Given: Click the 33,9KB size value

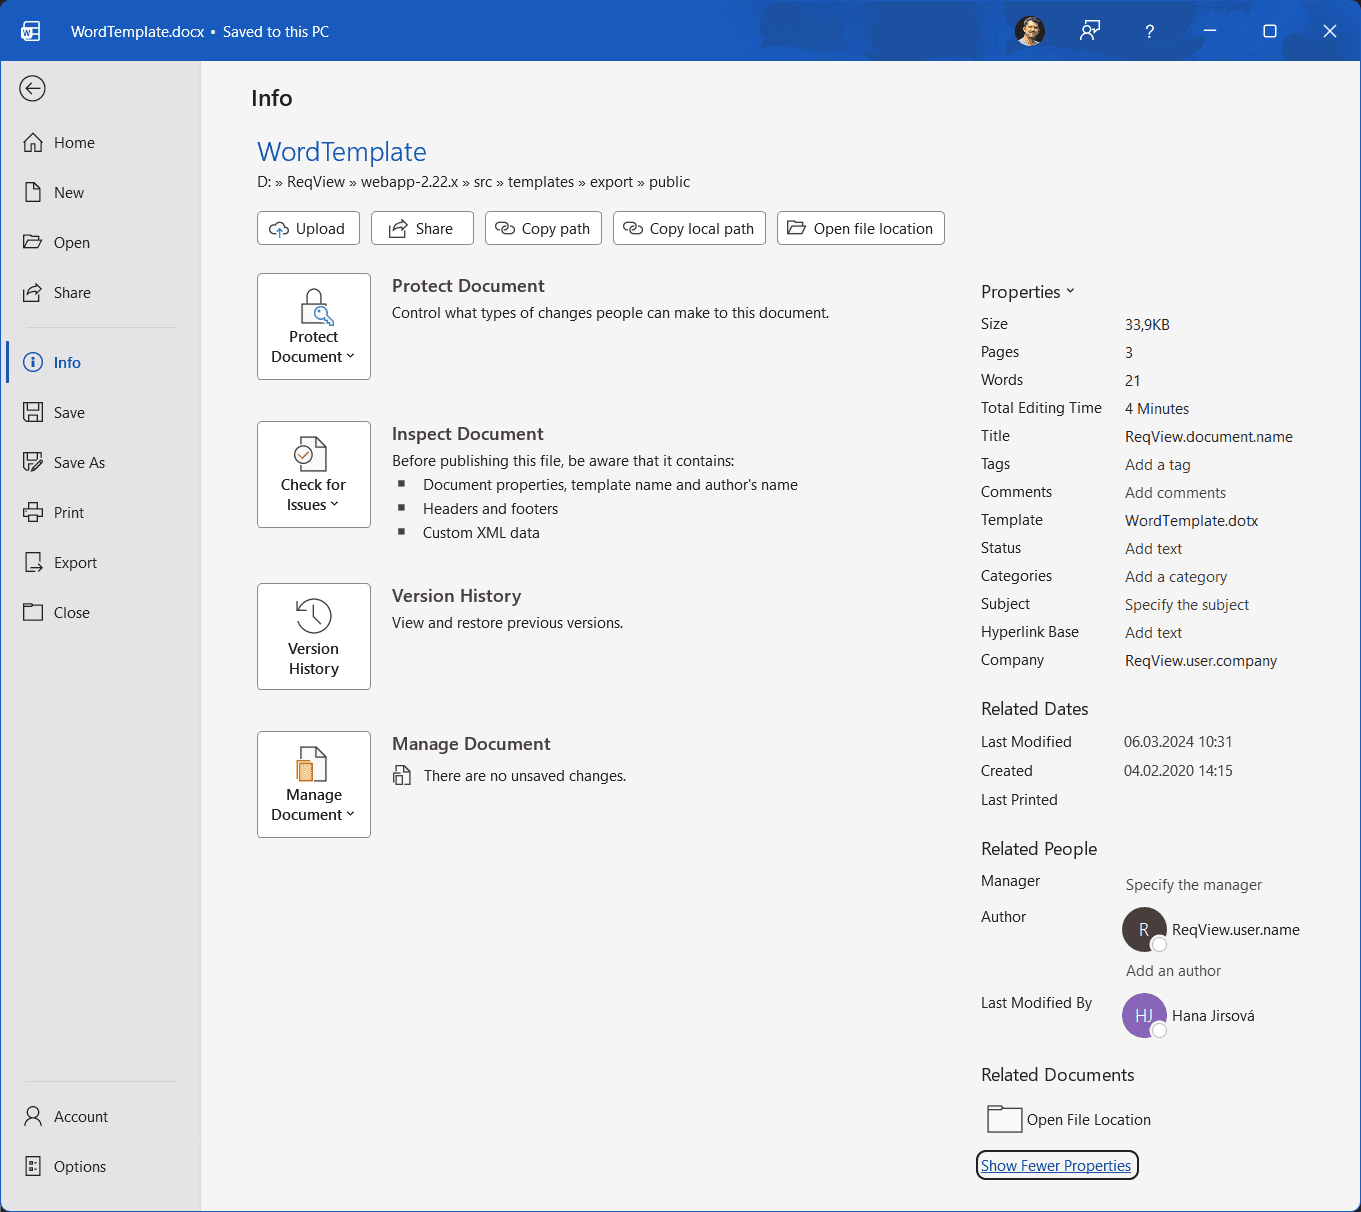Looking at the screenshot, I should tap(1147, 325).
